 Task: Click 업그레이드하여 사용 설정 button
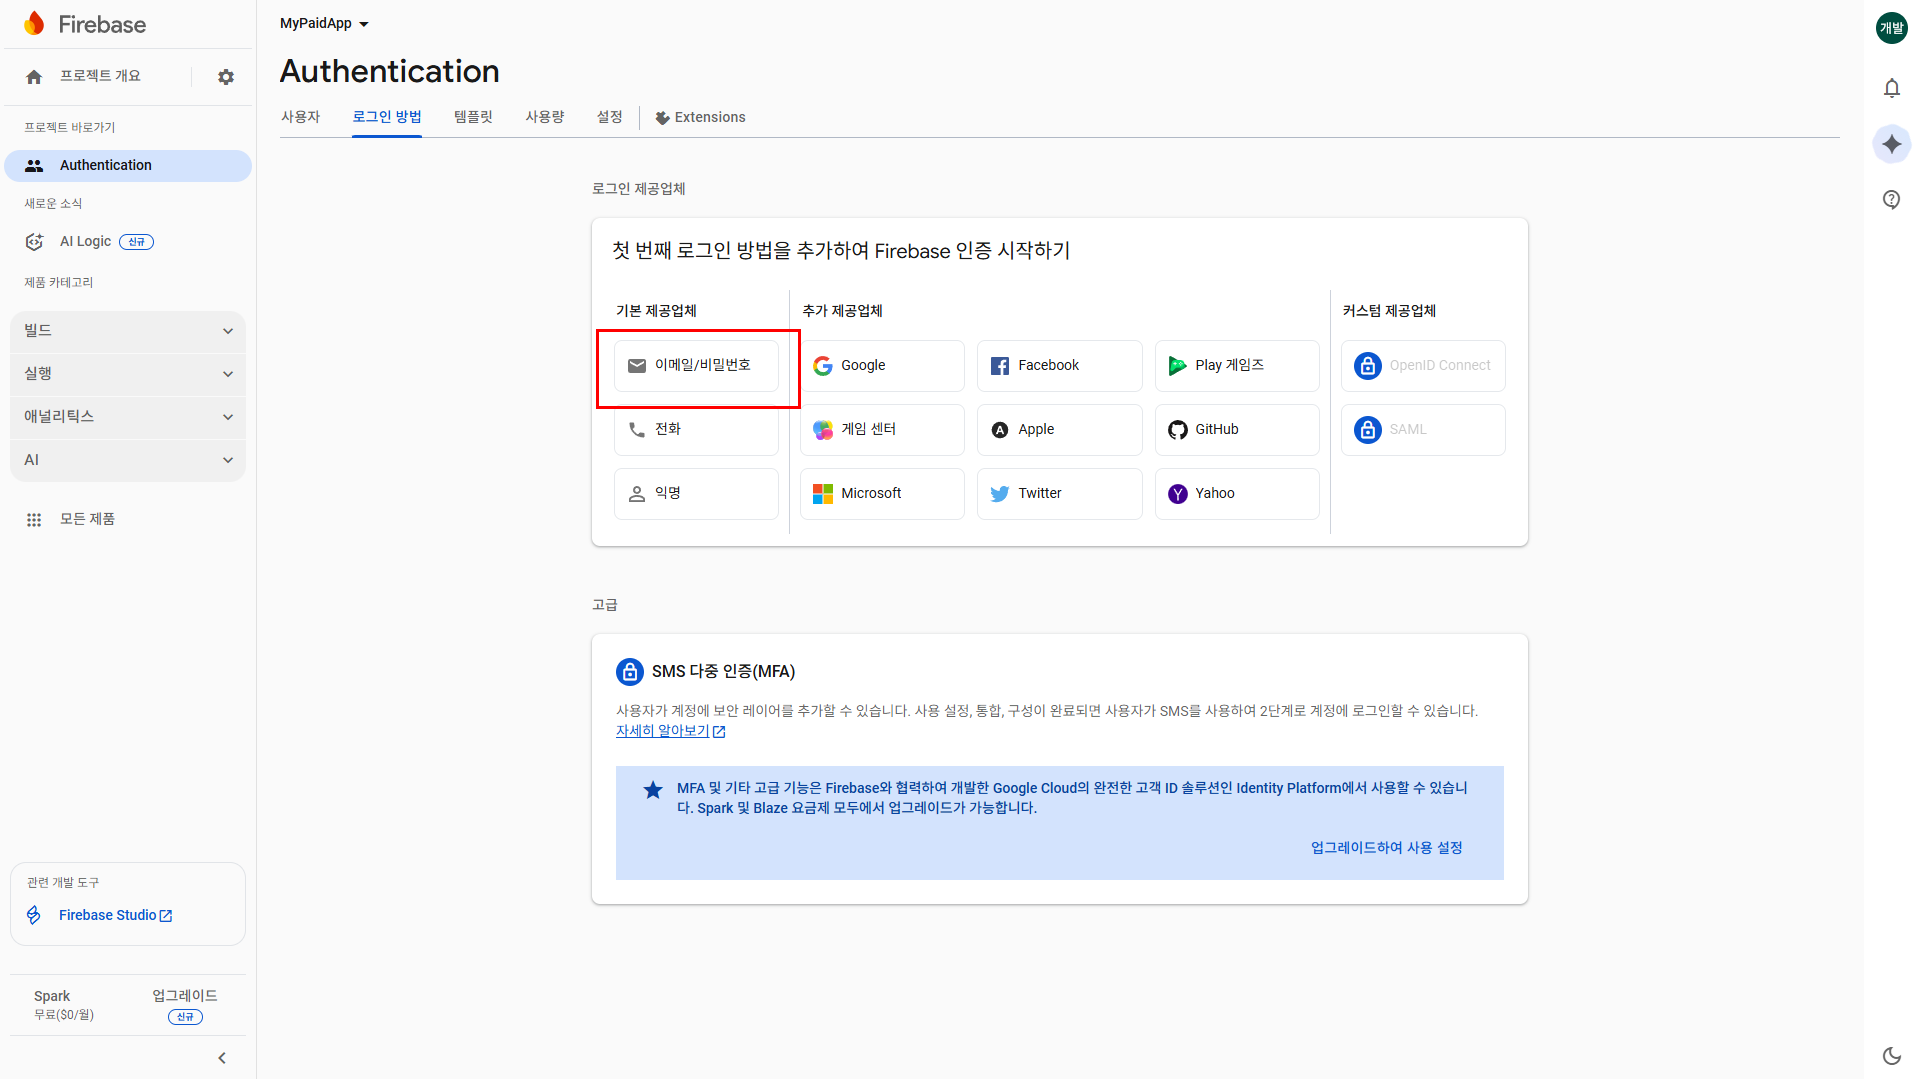click(x=1387, y=848)
